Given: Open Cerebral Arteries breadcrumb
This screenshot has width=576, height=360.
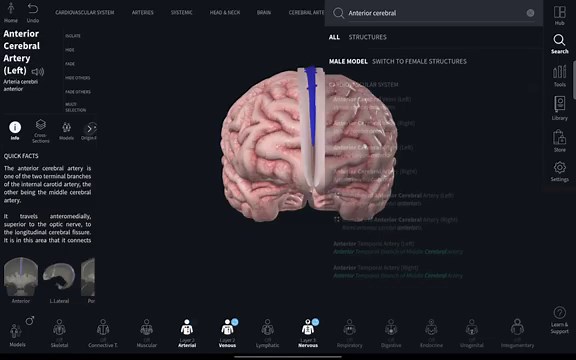Looking at the screenshot, I should [x=306, y=12].
